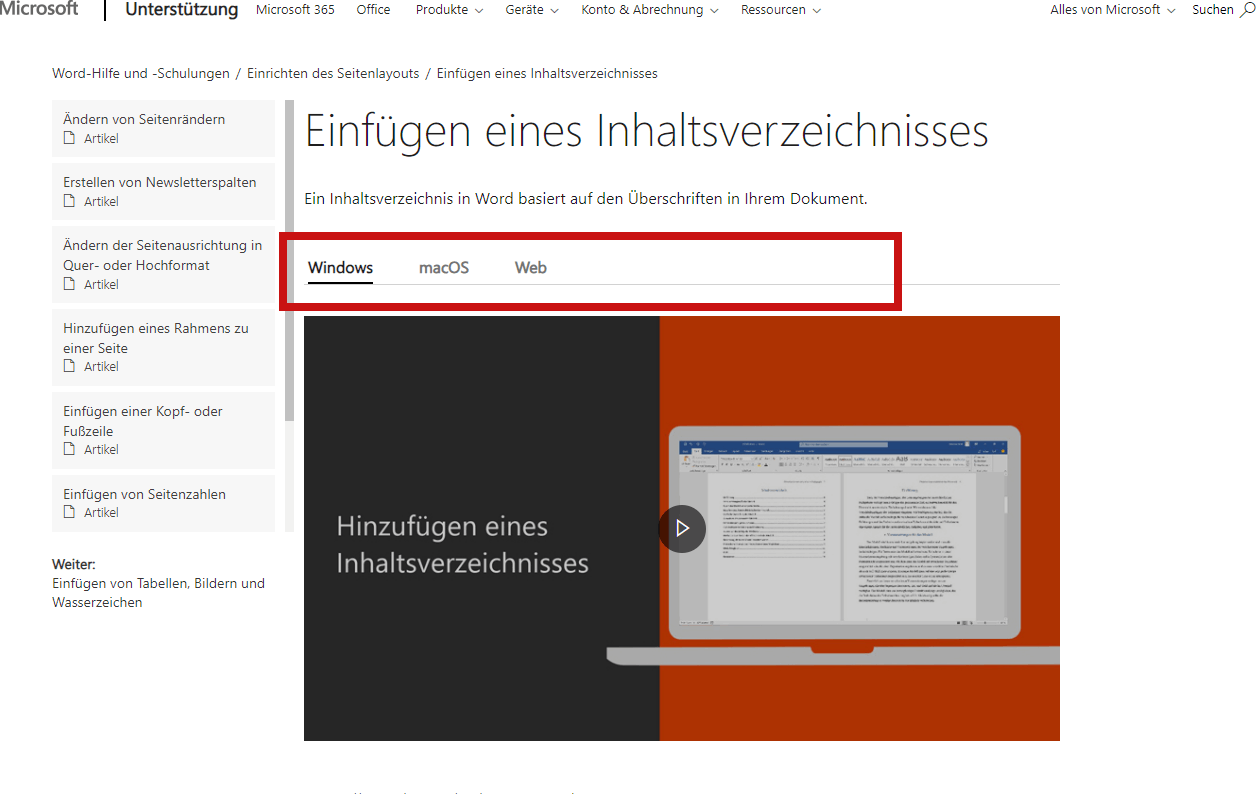Click the search magnifier icon
Image resolution: width=1260 pixels, height=794 pixels.
coord(1247,10)
